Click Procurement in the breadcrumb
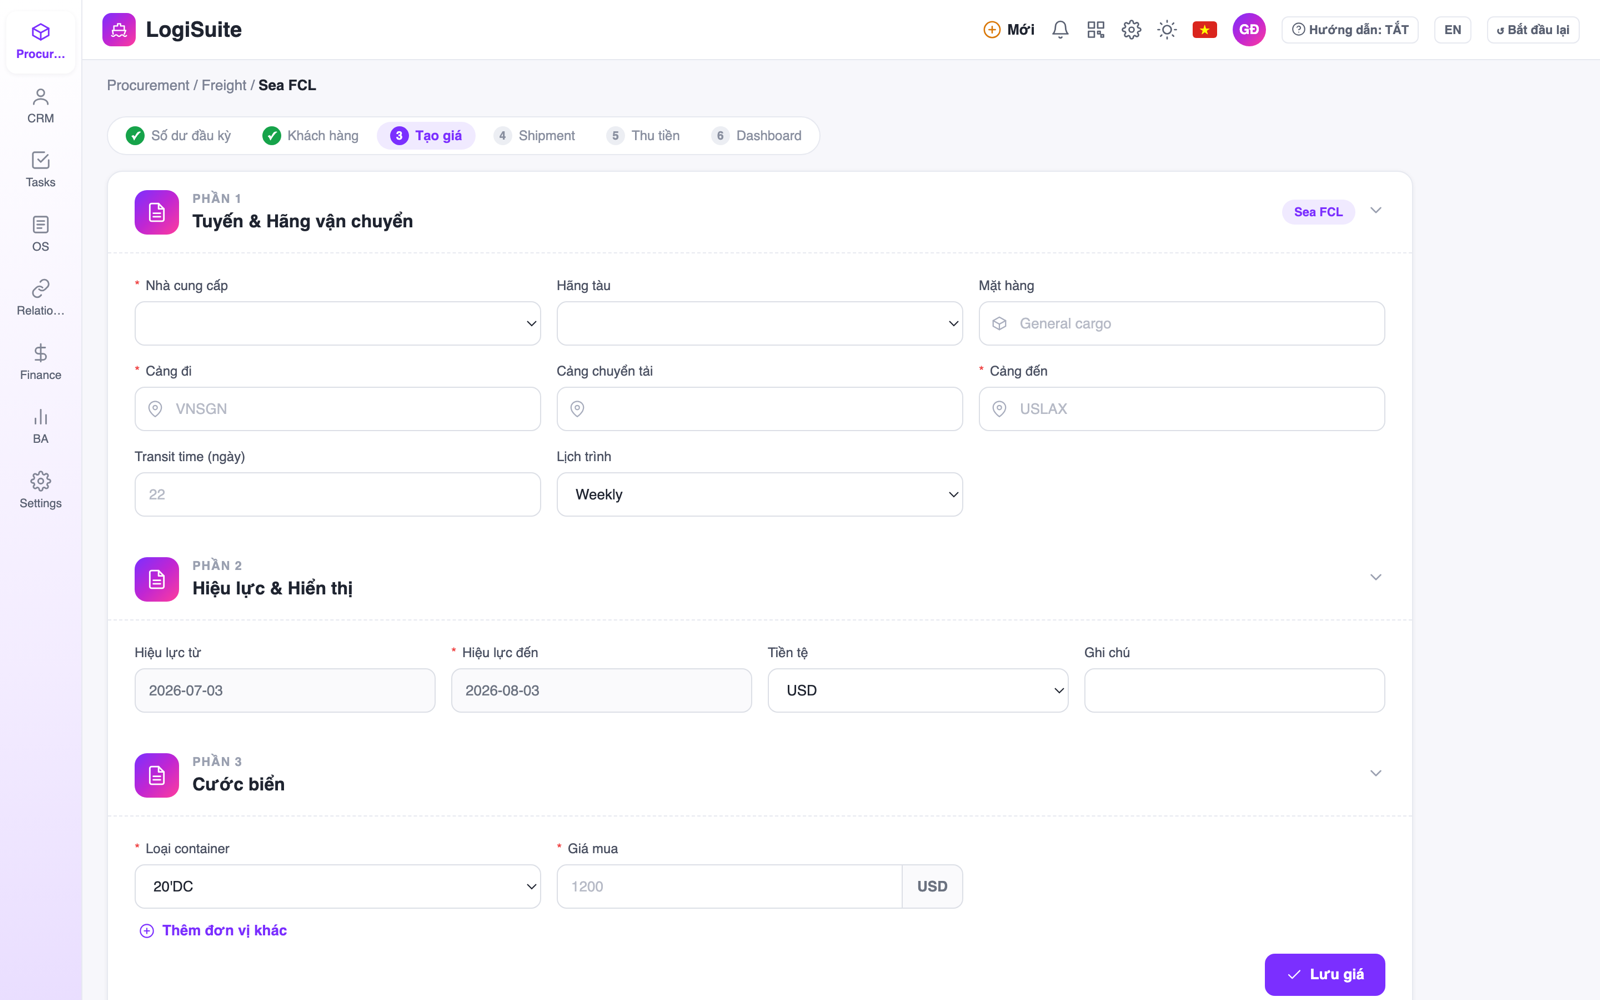1600x1000 pixels. coord(148,85)
